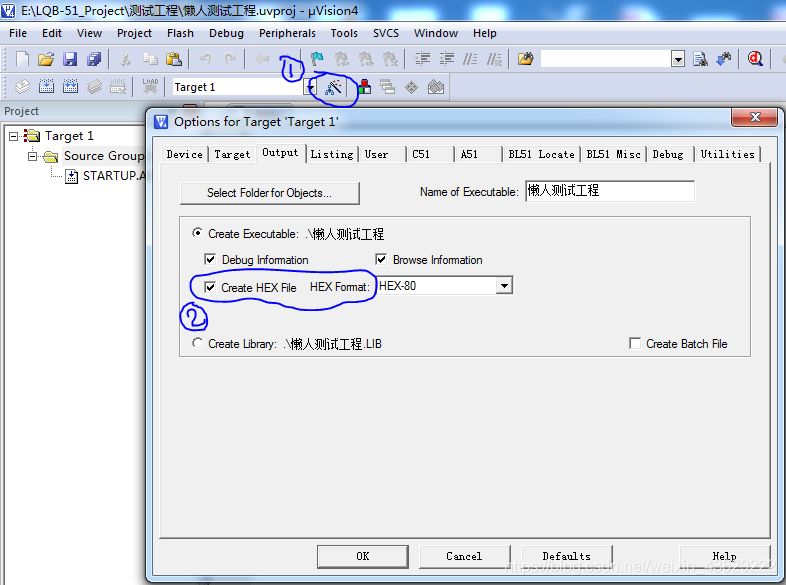Open dialog Help button
The image size is (786, 585).
pyautogui.click(x=724, y=556)
